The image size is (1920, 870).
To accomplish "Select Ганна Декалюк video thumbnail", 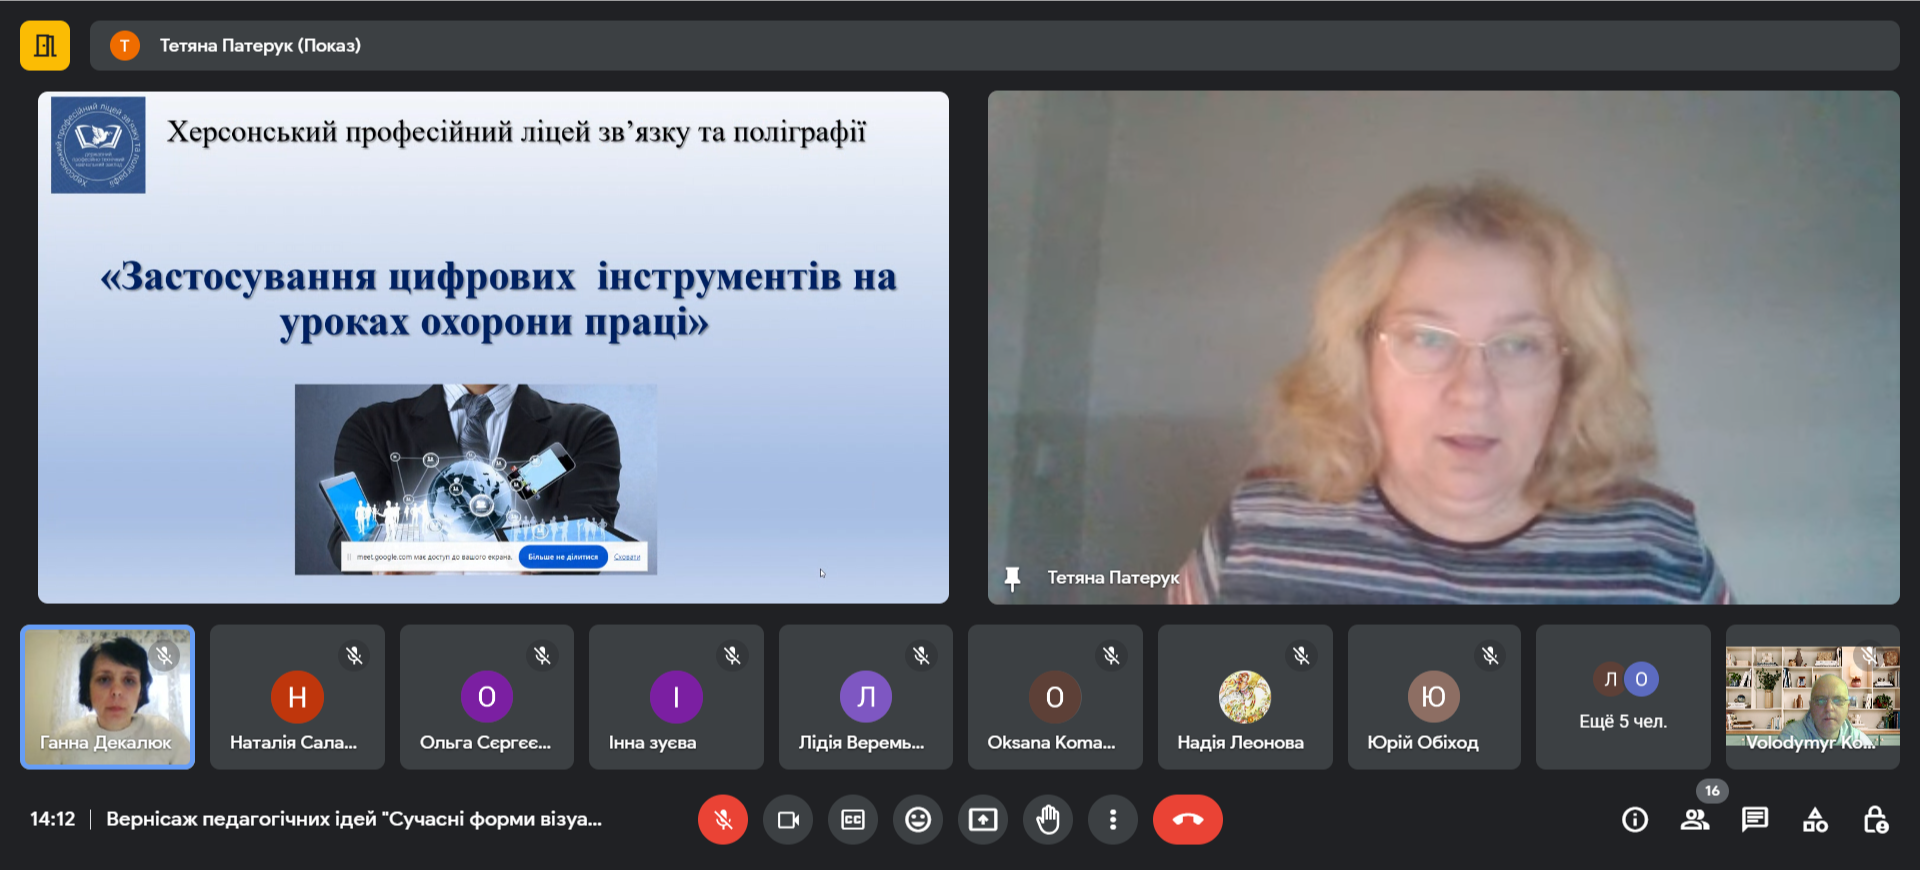I will 107,697.
